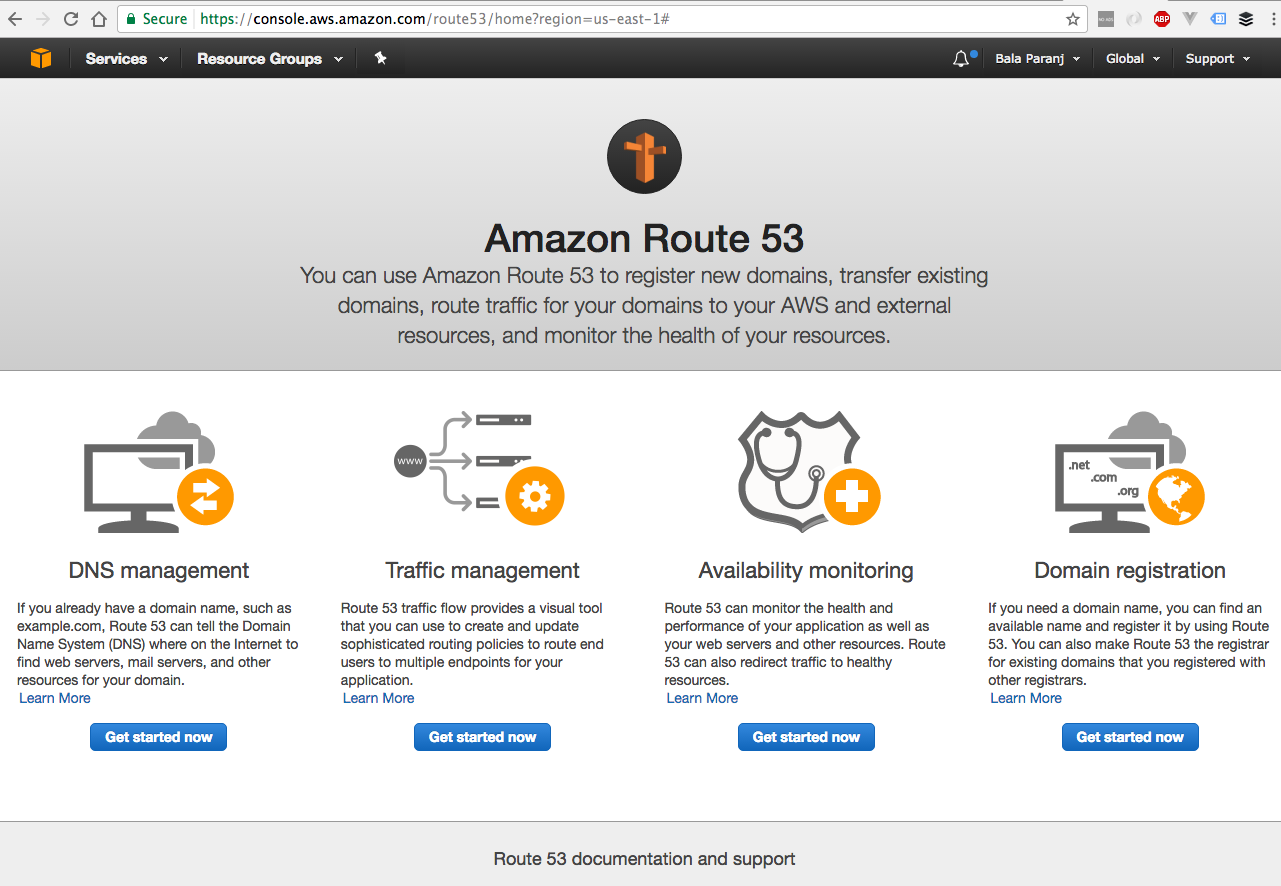Click the paragraph "If you need a domain name"
This screenshot has height=886, width=1281.
[x=1129, y=644]
